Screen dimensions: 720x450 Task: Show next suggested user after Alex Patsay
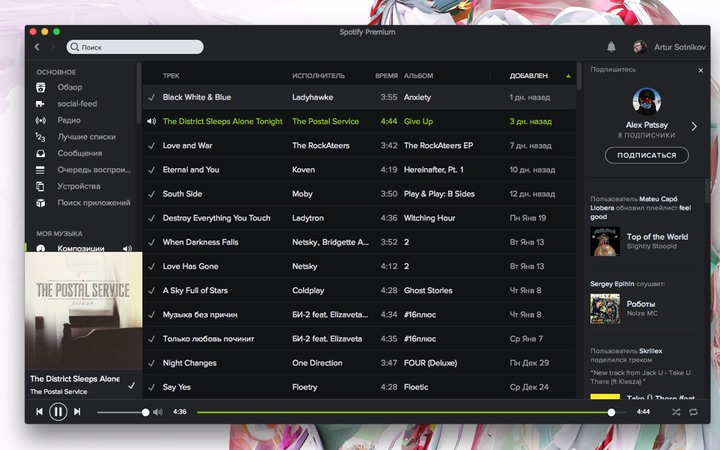[694, 126]
